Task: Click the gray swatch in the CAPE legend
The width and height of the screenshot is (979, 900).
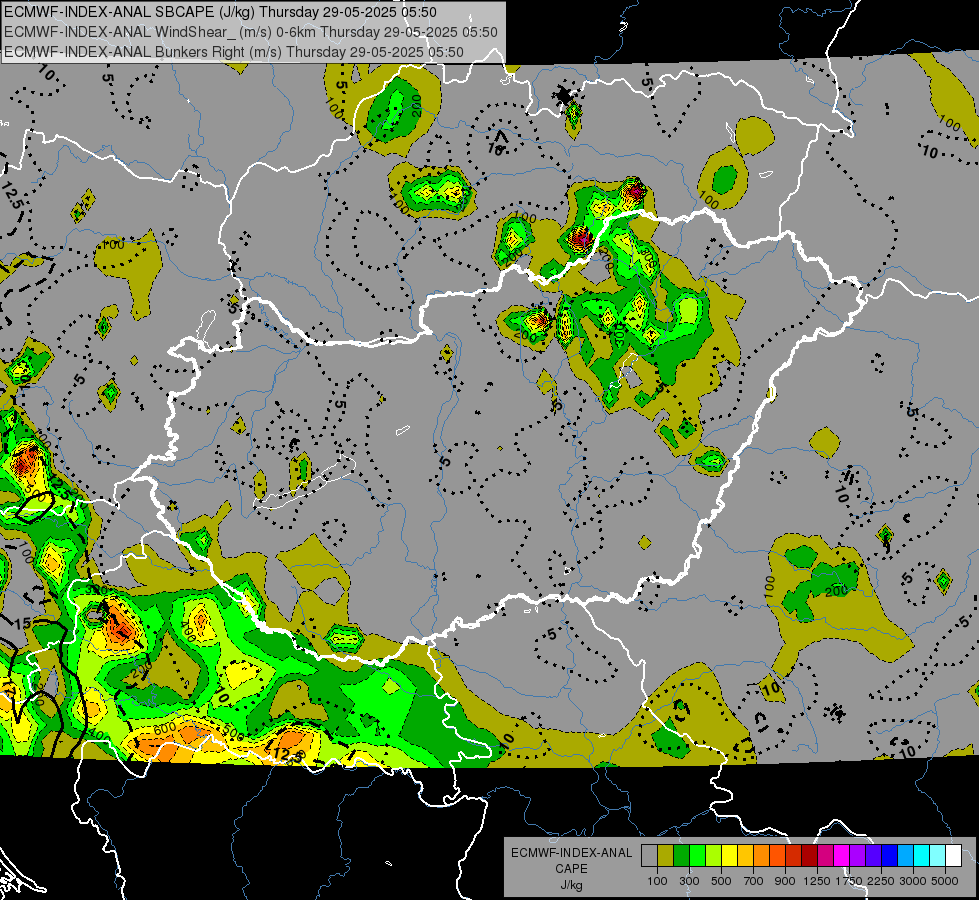Action: click(649, 856)
